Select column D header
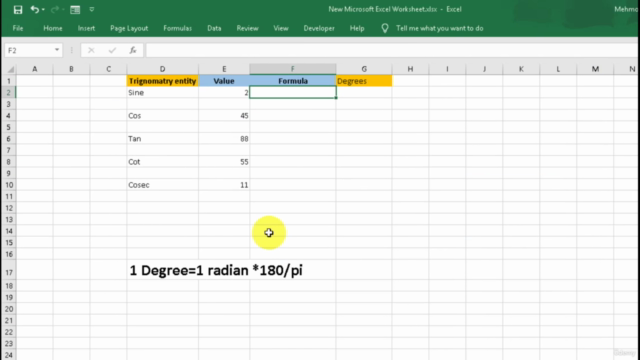Viewport: 640px width, 360px height. pyautogui.click(x=162, y=69)
